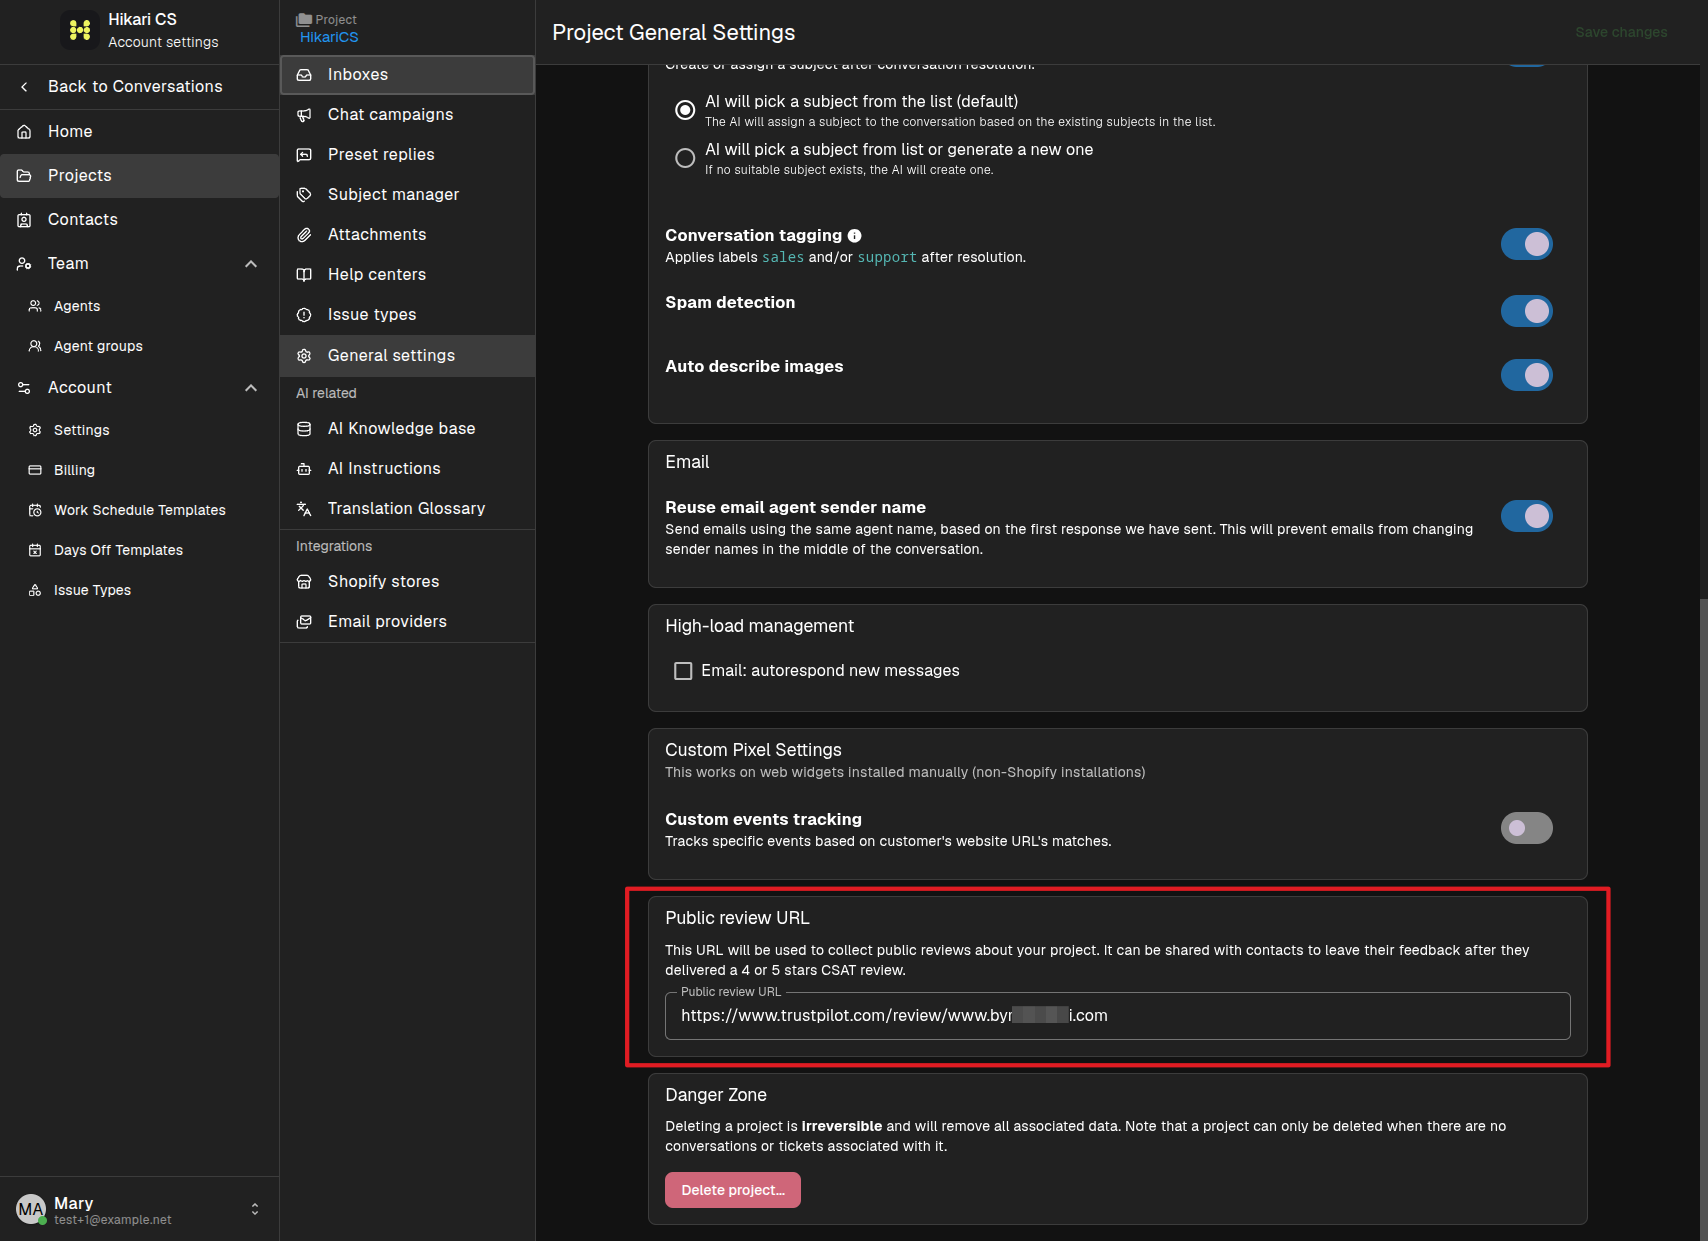Viewport: 1708px width, 1241px height.
Task: Click the MA avatar for Mary
Action: [x=31, y=1209]
